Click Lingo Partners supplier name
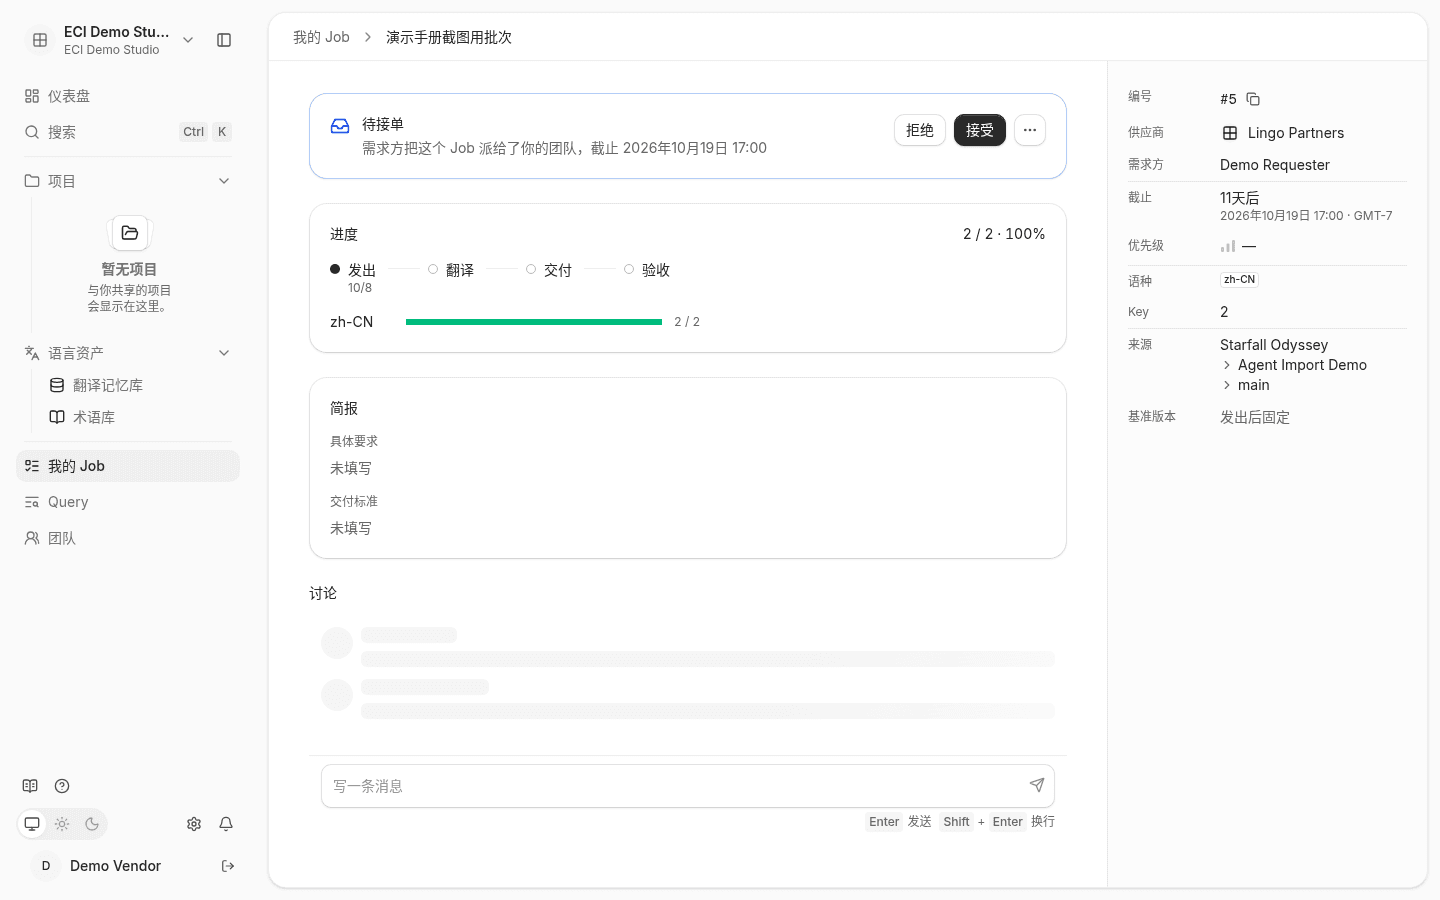The image size is (1440, 900). [1296, 133]
